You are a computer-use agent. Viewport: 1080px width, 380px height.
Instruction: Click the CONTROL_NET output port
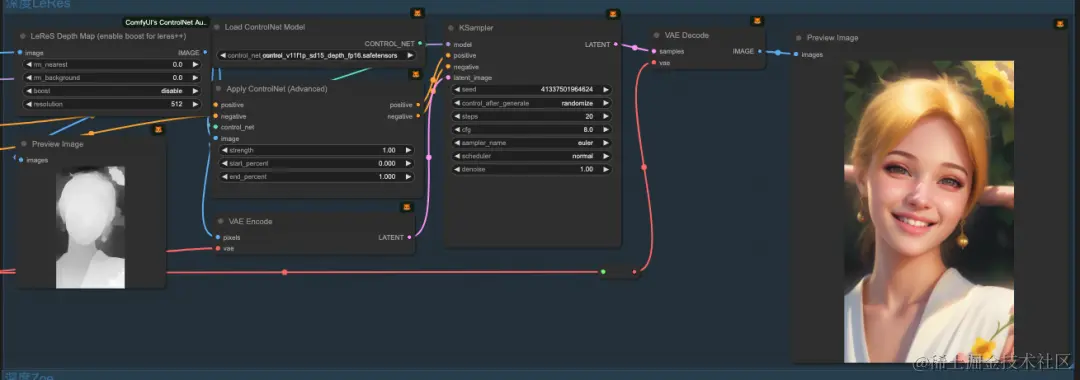click(x=420, y=43)
